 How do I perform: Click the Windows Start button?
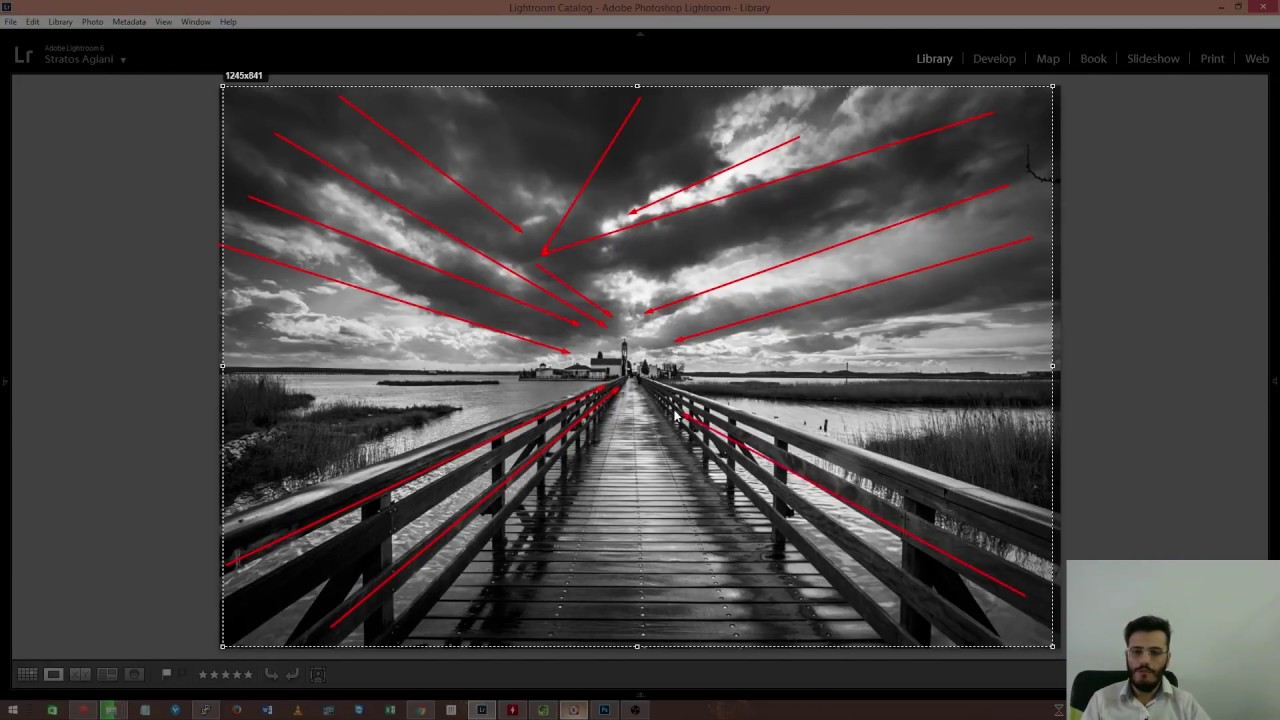[13, 710]
